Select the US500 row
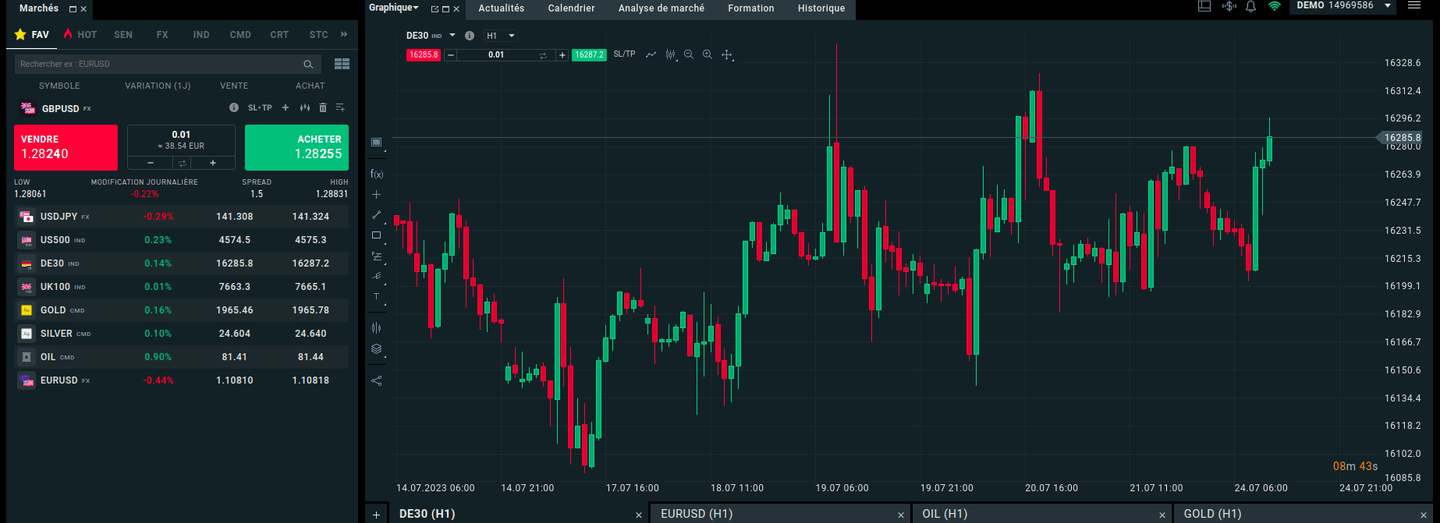Image resolution: width=1440 pixels, height=523 pixels. pos(181,240)
